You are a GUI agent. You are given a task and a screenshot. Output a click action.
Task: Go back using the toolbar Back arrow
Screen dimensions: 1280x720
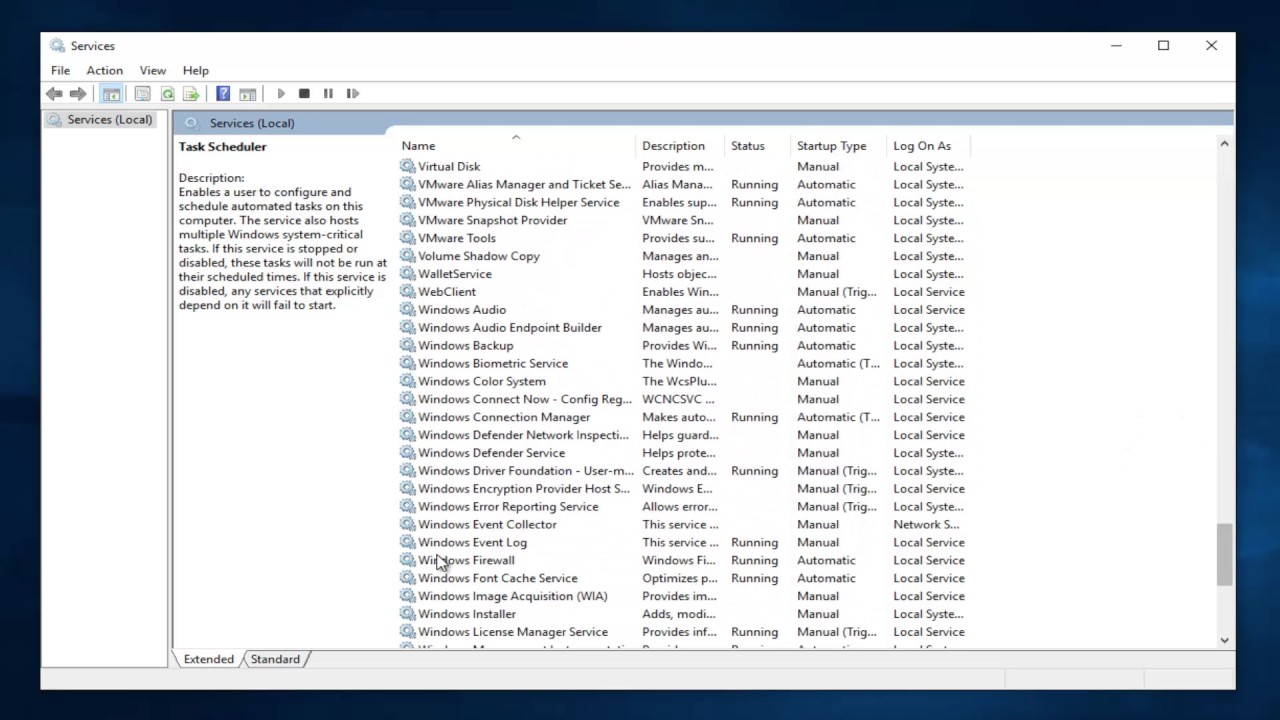click(54, 94)
